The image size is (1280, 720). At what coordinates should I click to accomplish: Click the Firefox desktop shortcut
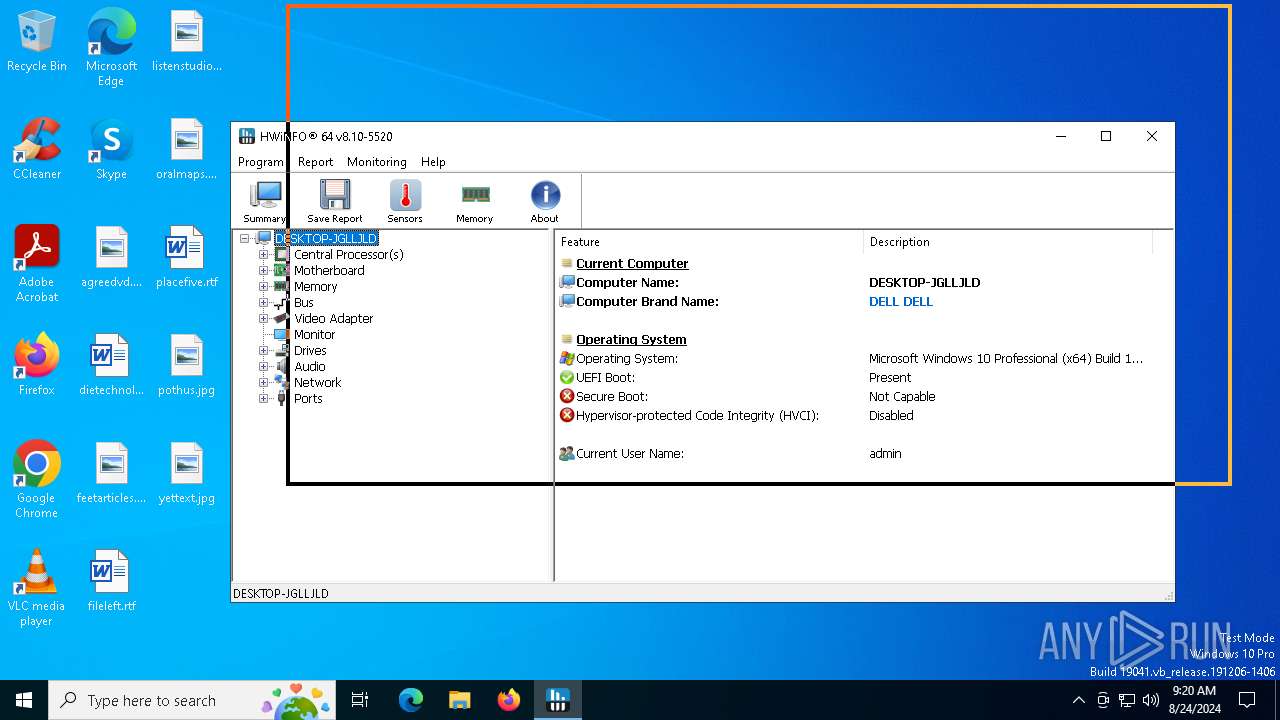coord(37,366)
